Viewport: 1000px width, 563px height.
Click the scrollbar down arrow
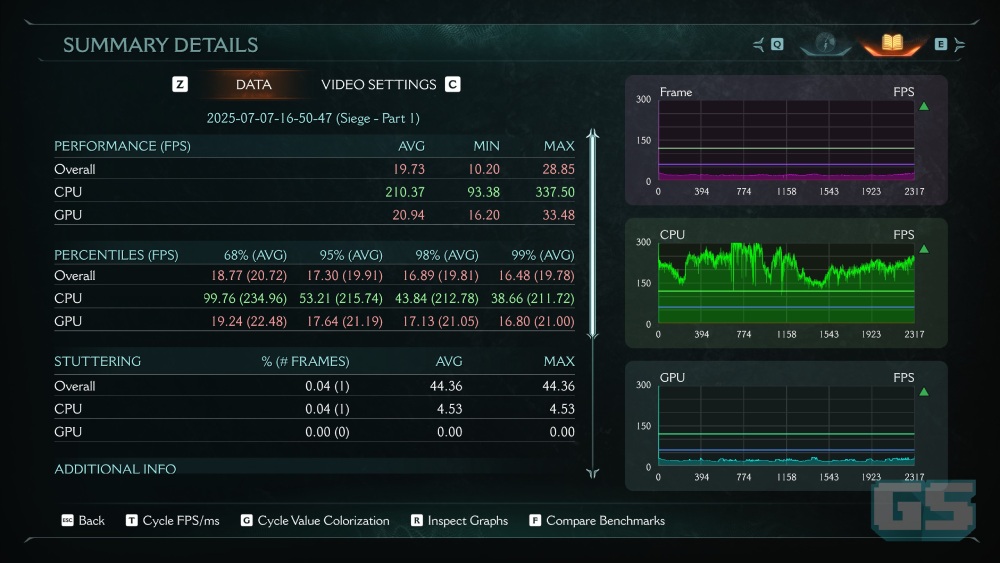[592, 472]
